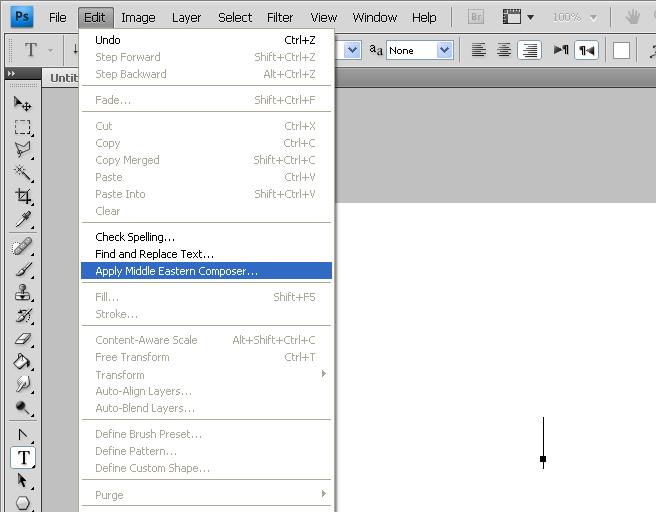656x512 pixels.
Task: Select the Crop tool
Action: point(23,195)
